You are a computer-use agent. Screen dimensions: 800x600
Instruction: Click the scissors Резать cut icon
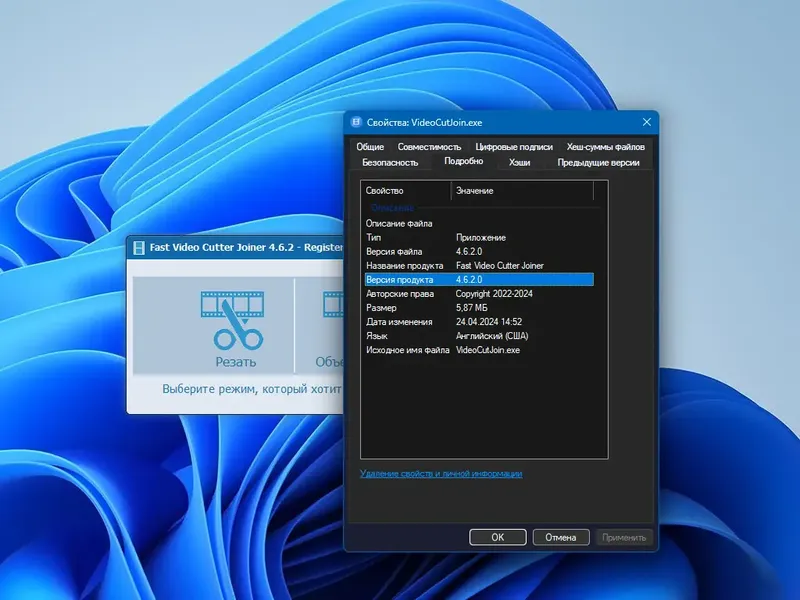coord(232,320)
